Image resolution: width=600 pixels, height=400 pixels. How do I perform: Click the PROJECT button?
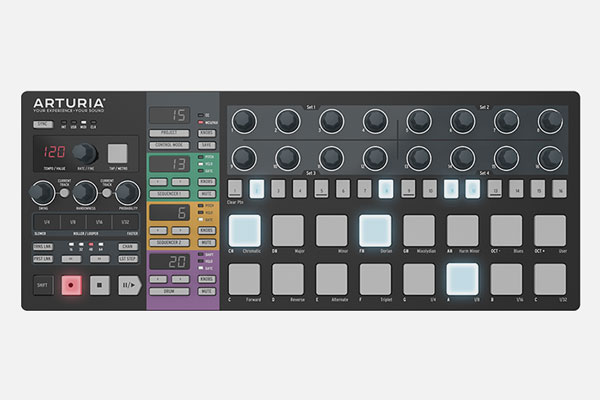point(169,133)
